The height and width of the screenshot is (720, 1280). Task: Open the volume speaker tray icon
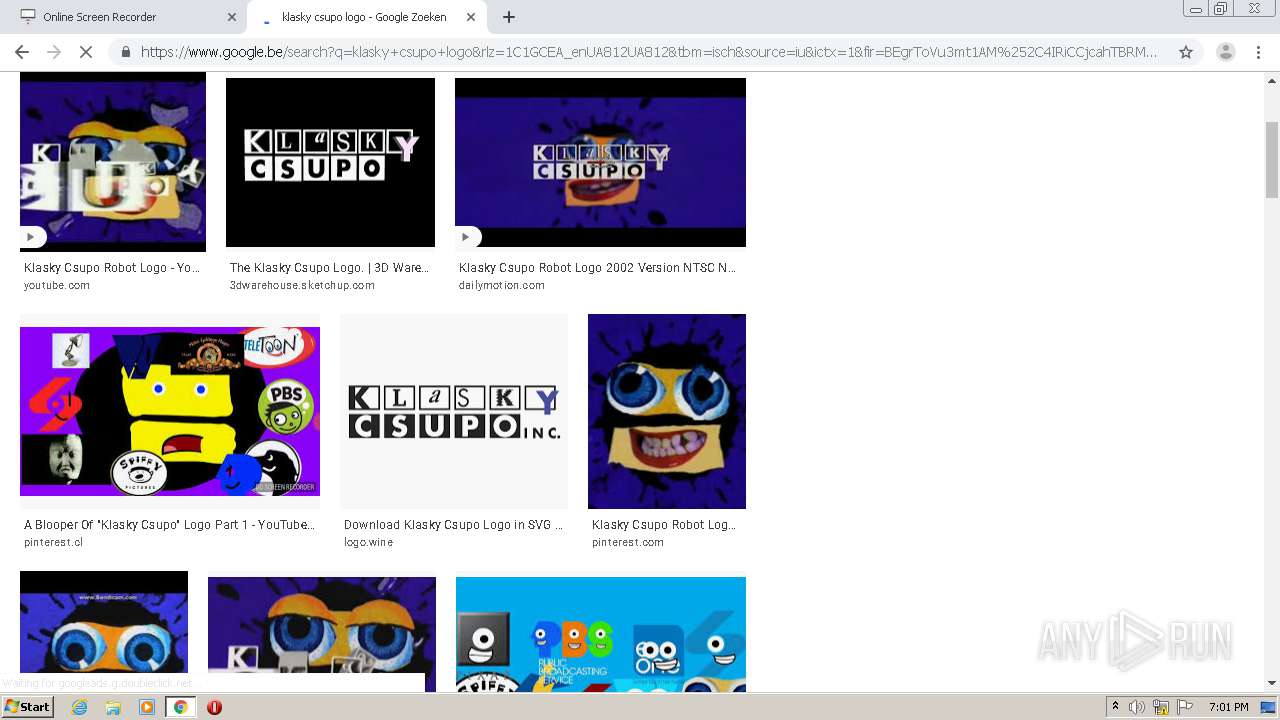click(x=1137, y=707)
